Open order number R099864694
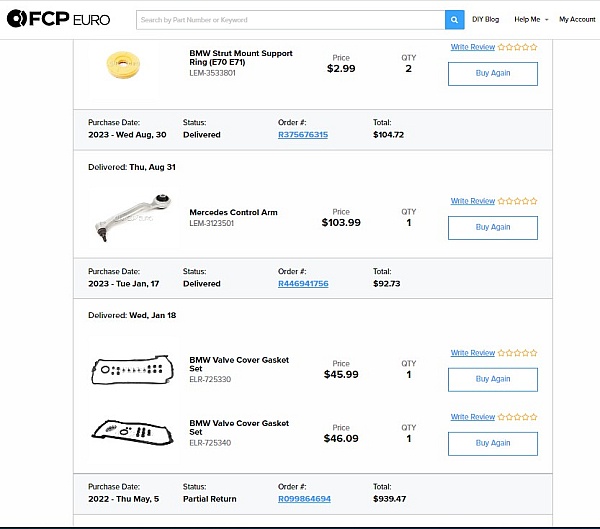The image size is (600, 529). pyautogui.click(x=304, y=499)
